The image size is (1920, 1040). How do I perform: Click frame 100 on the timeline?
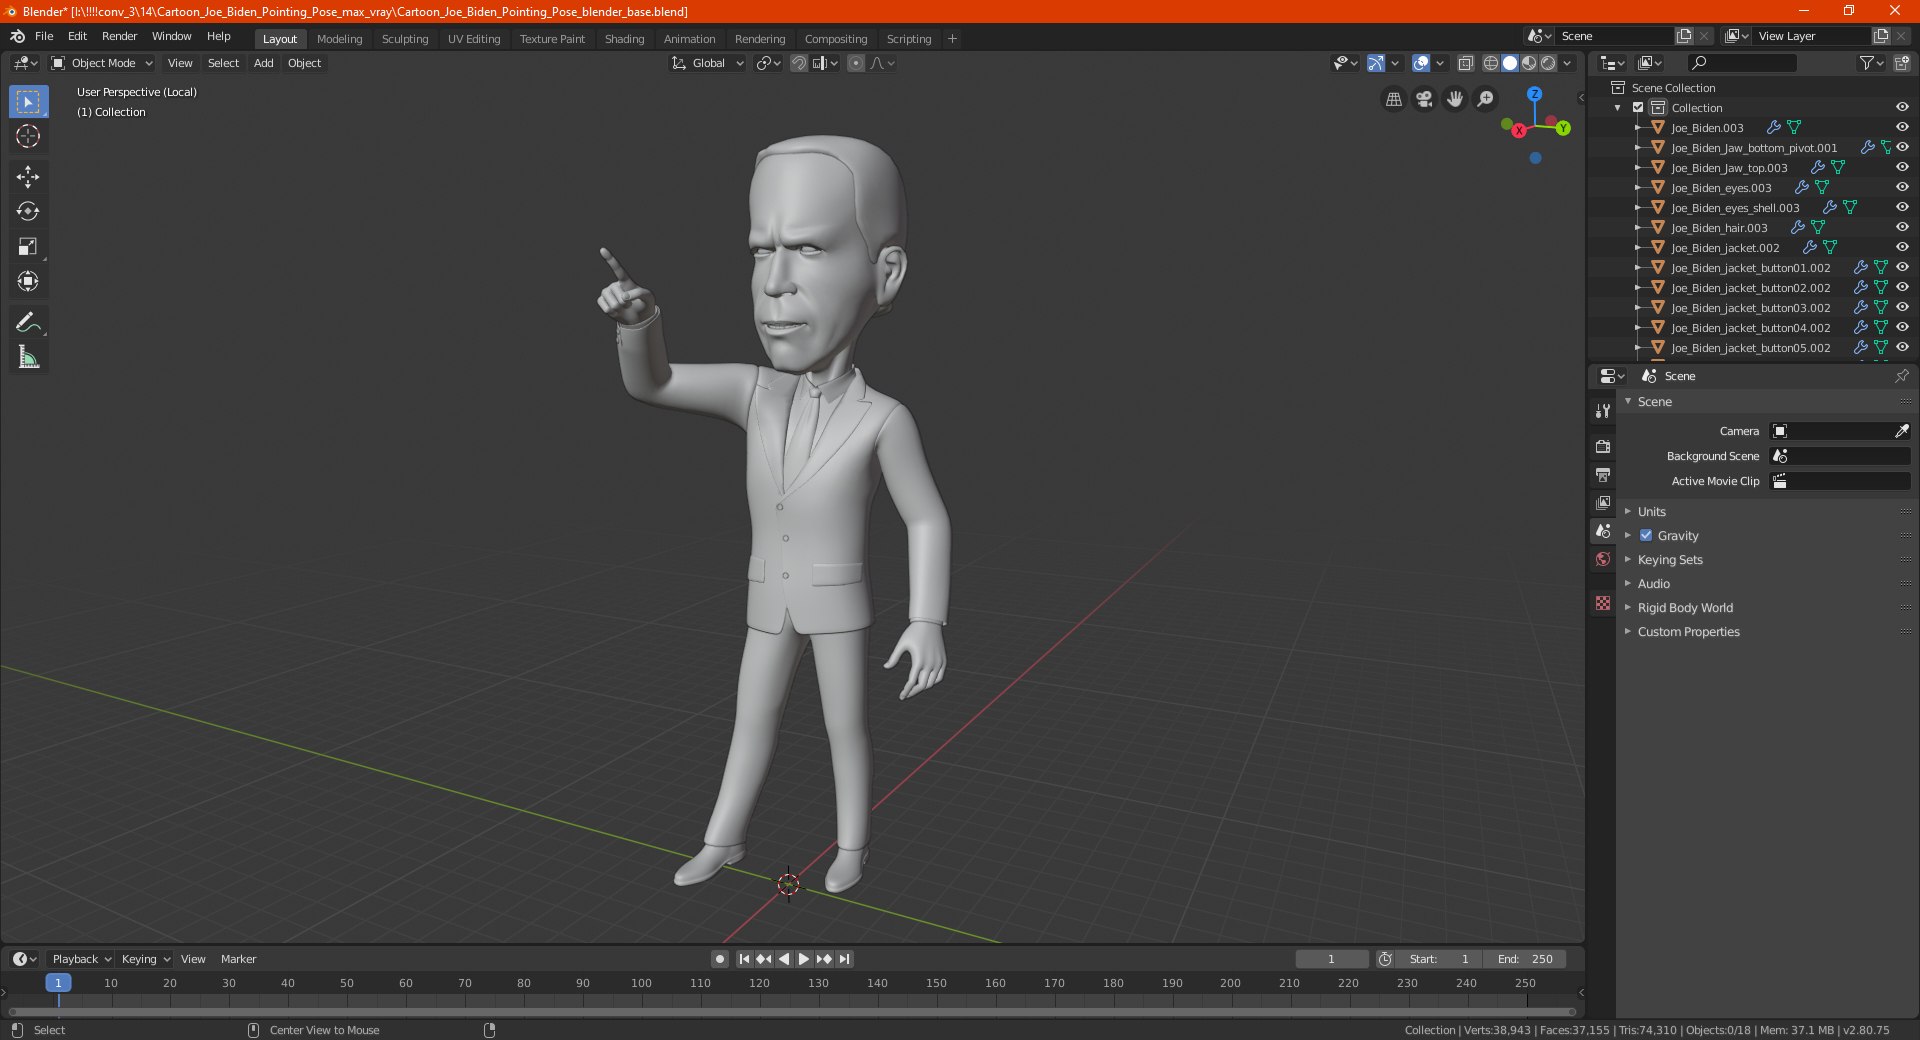click(641, 983)
